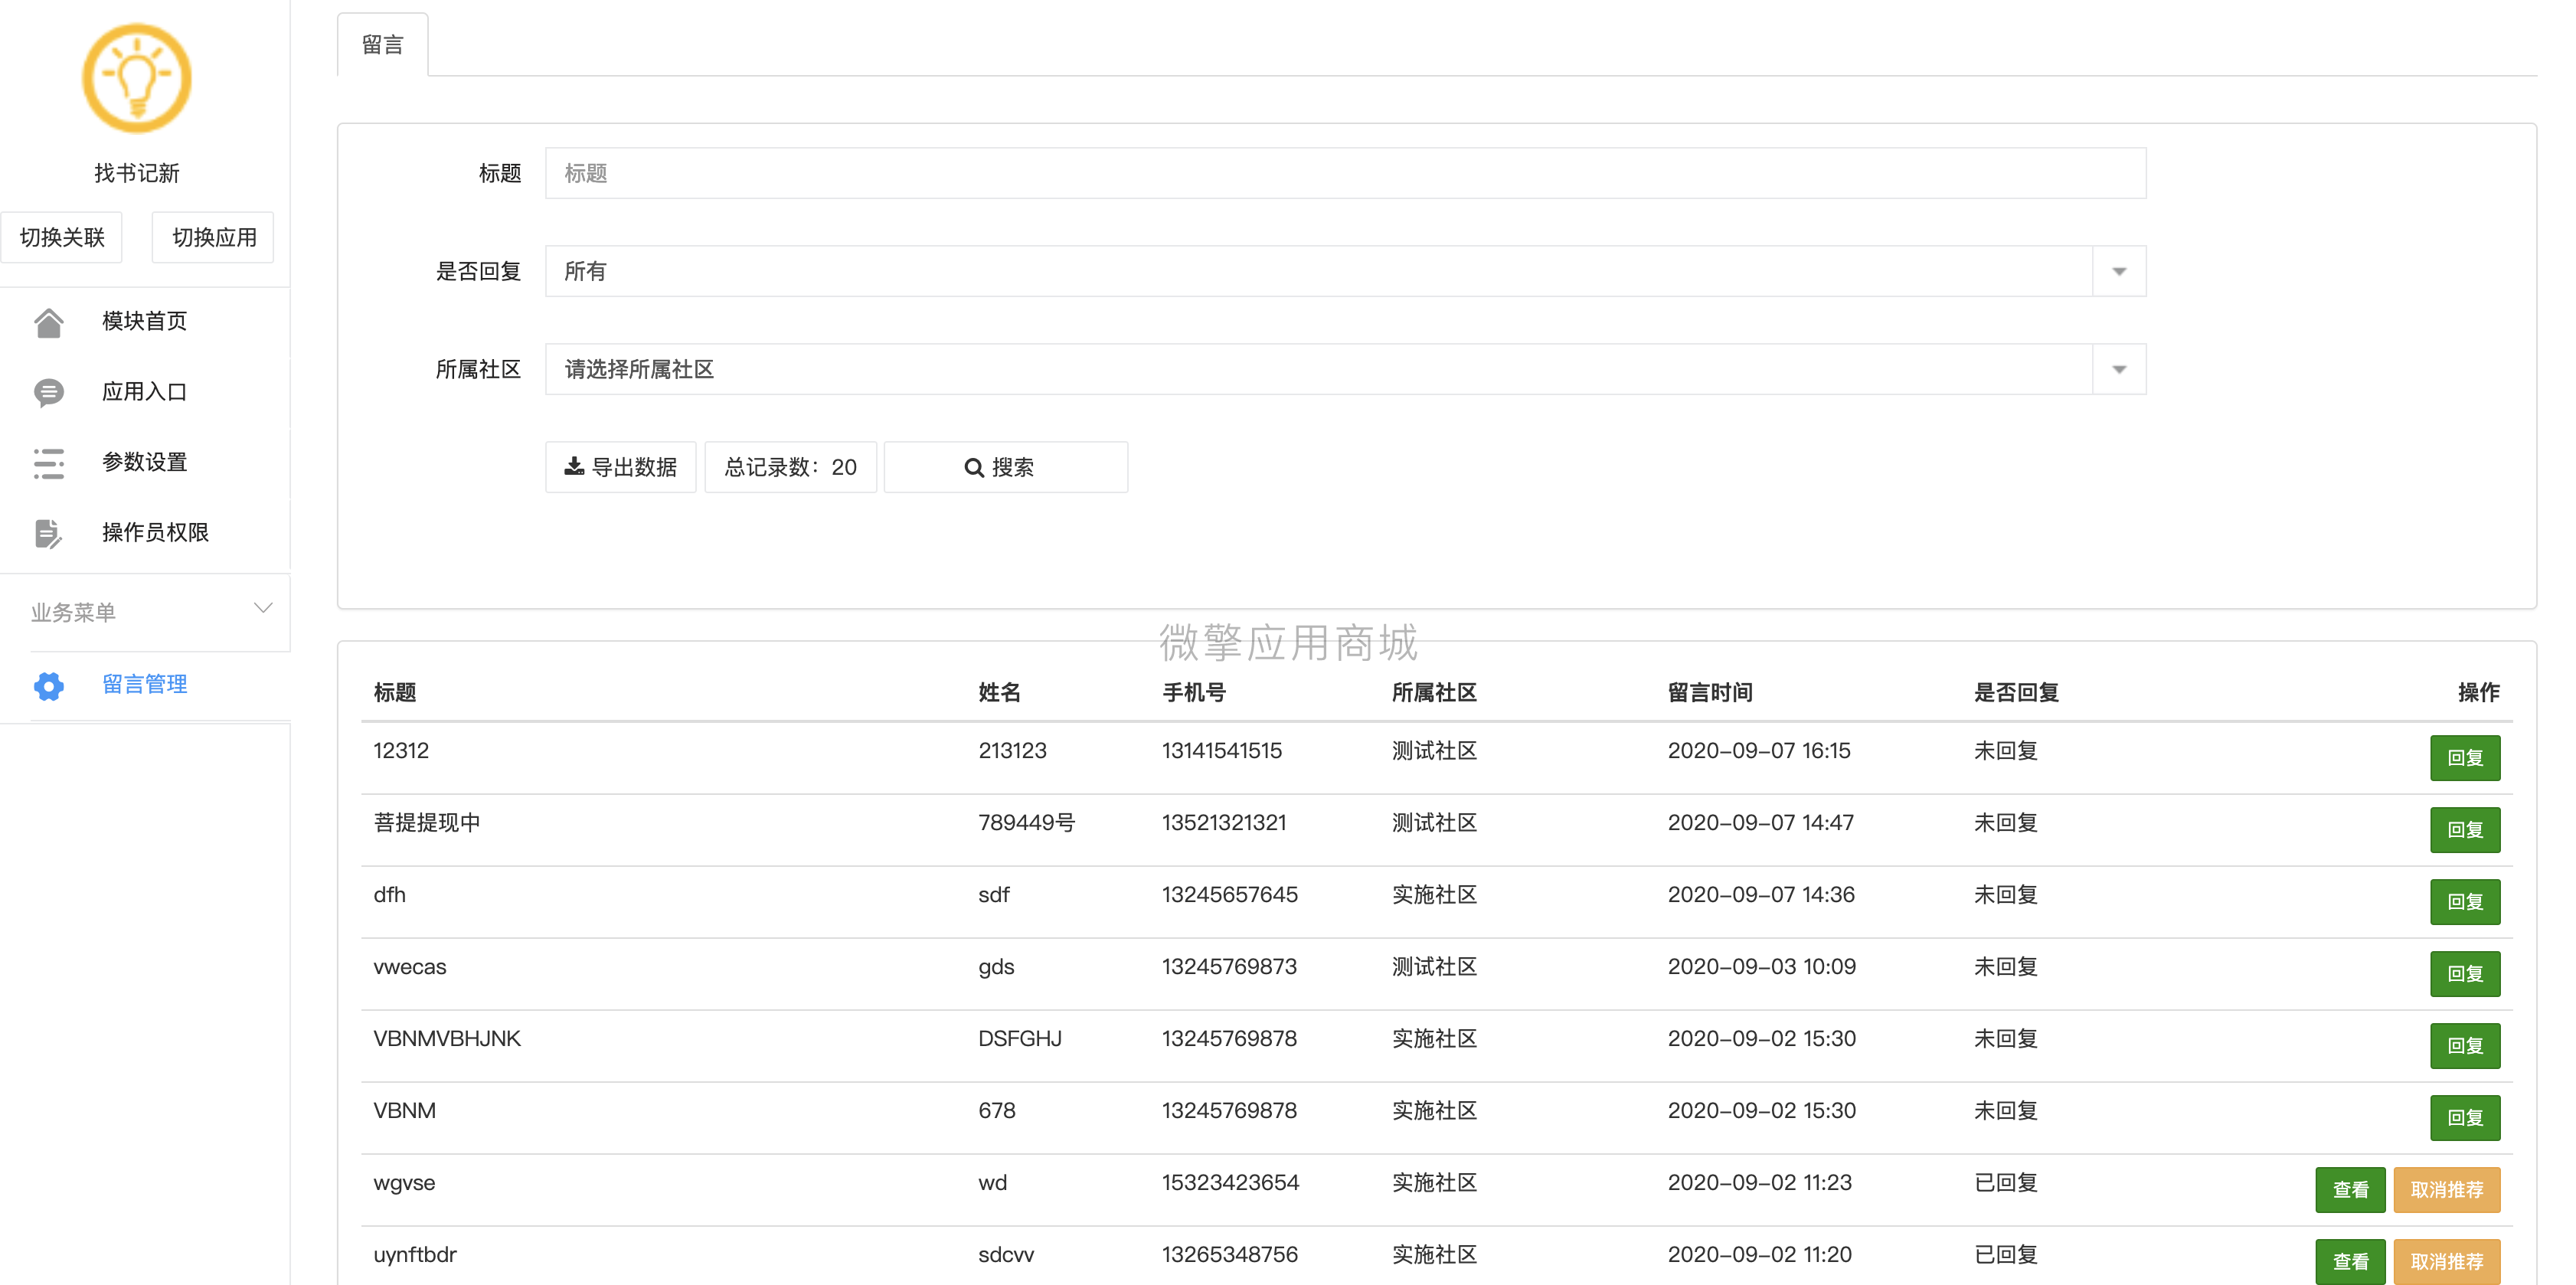This screenshot has width=2576, height=1285.
Task: Open 操作员权限 menu item
Action: click(145, 533)
